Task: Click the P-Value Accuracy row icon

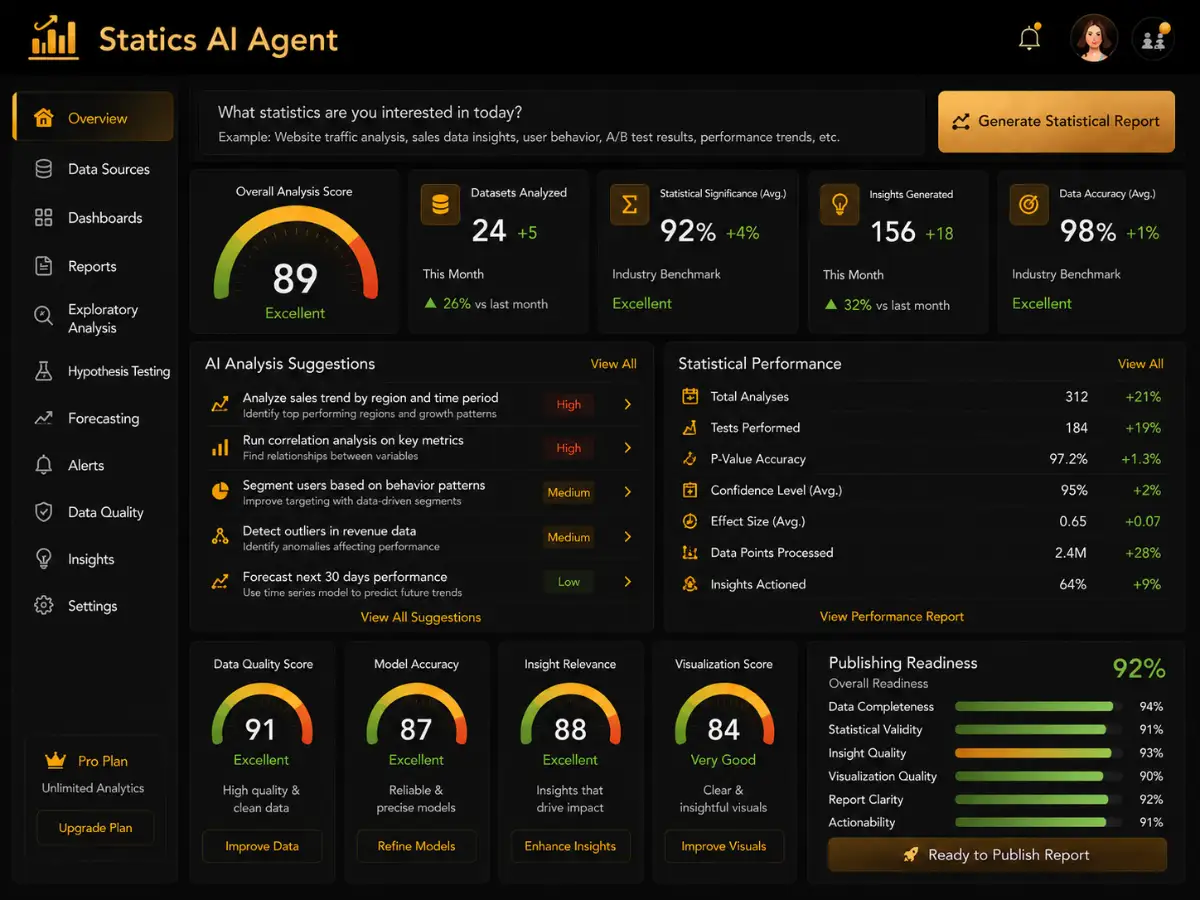Action: [689, 459]
